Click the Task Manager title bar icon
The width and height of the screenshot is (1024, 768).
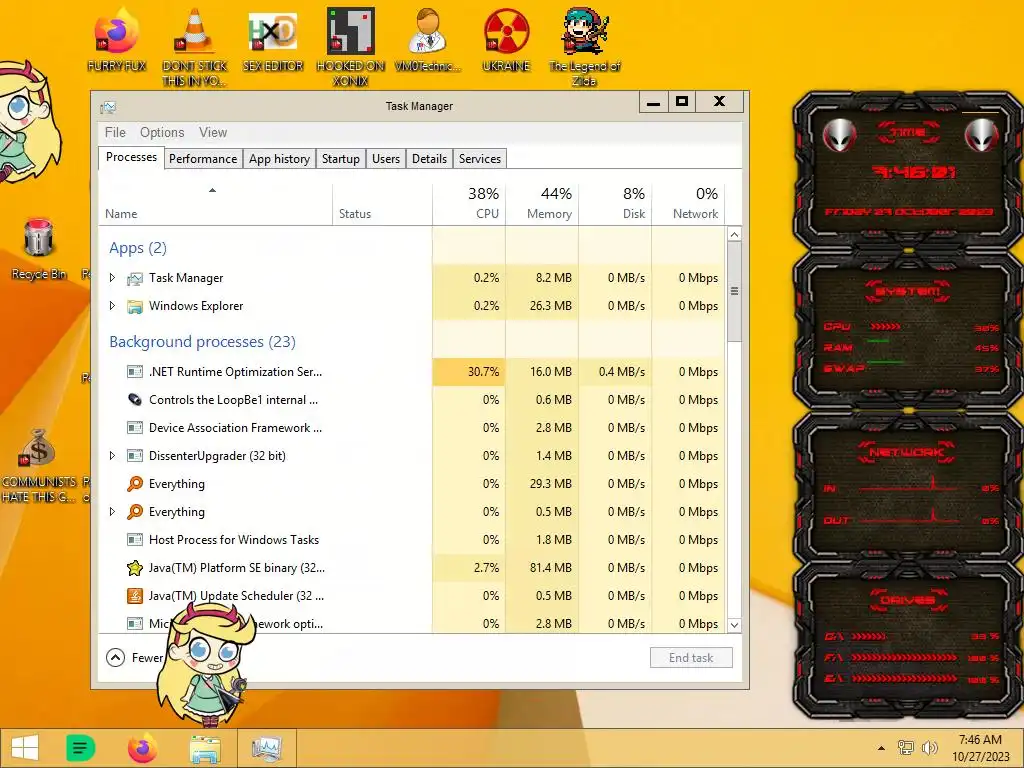tap(108, 106)
